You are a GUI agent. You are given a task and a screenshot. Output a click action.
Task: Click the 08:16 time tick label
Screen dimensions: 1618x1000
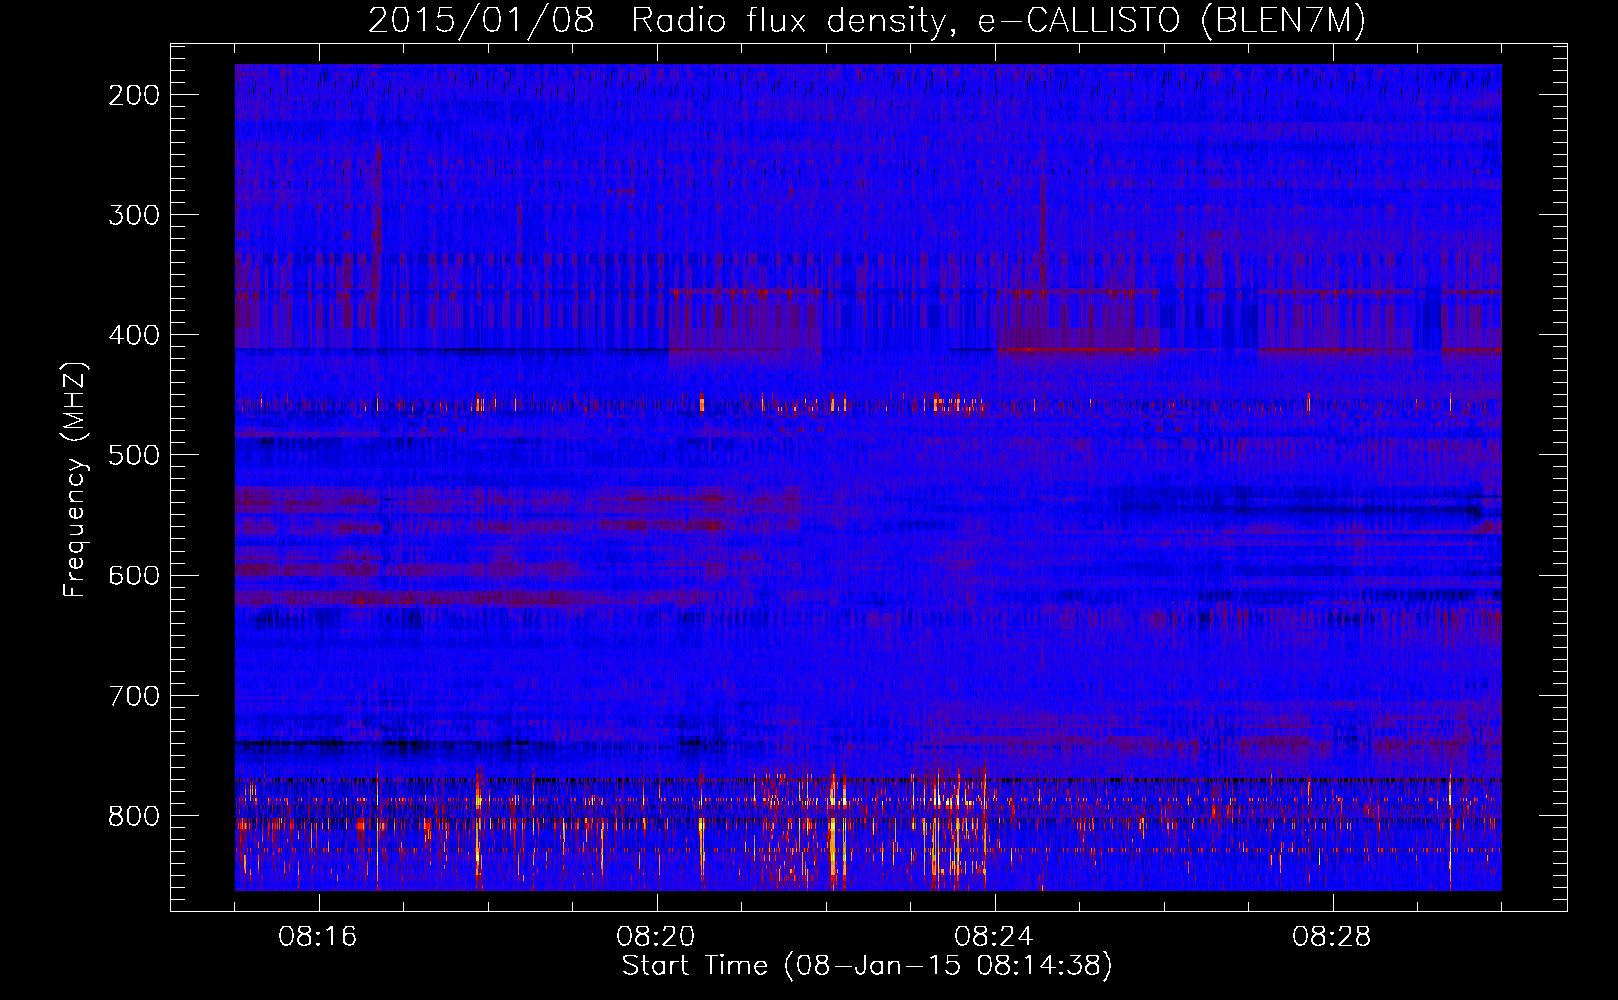(x=318, y=937)
